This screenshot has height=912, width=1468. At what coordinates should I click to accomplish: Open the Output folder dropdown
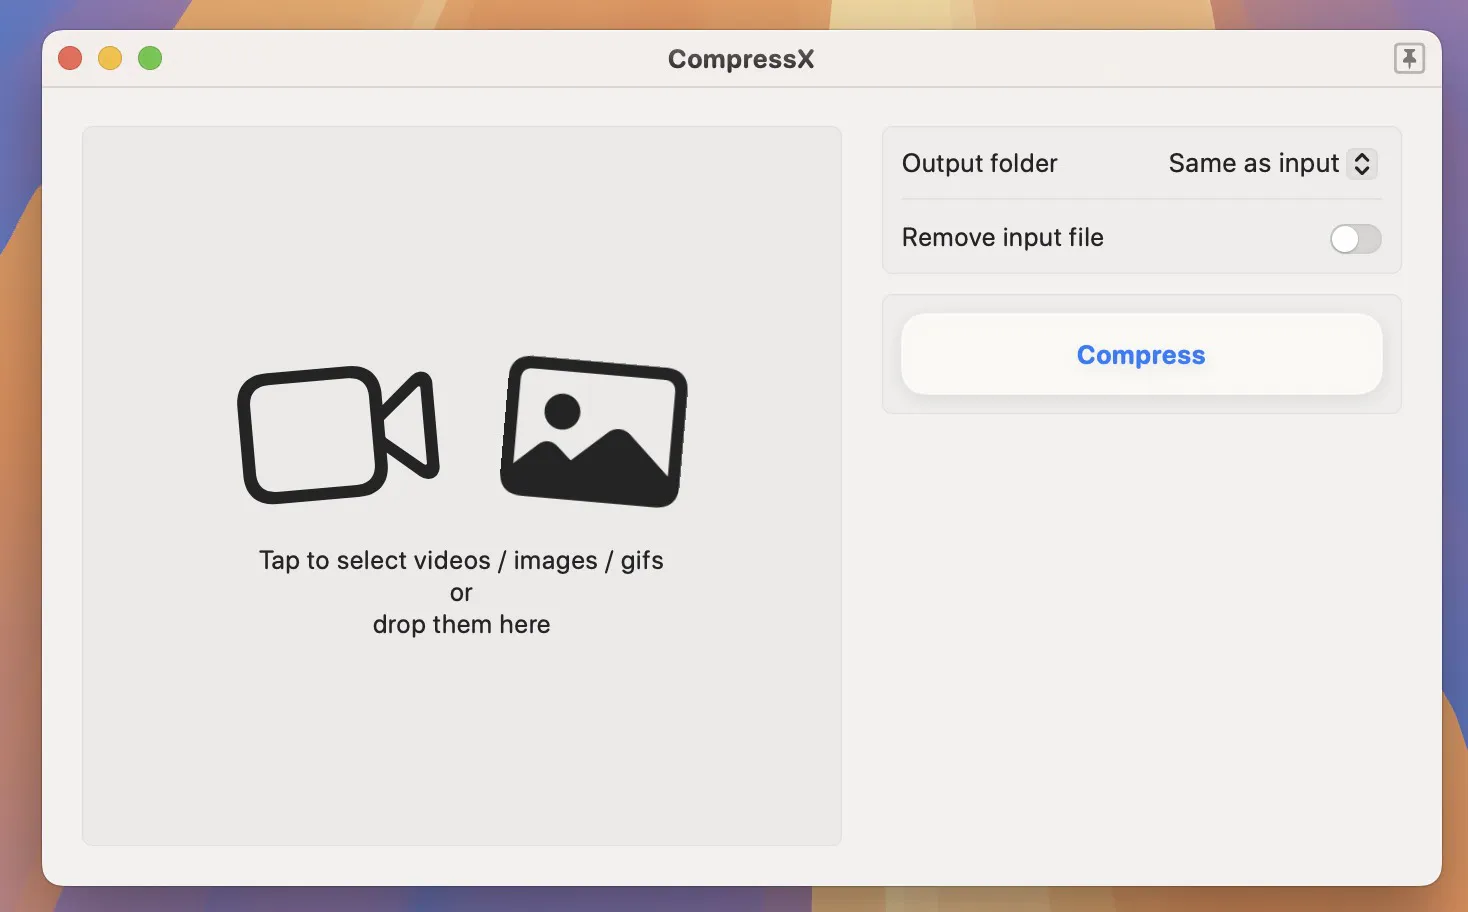tap(1272, 164)
